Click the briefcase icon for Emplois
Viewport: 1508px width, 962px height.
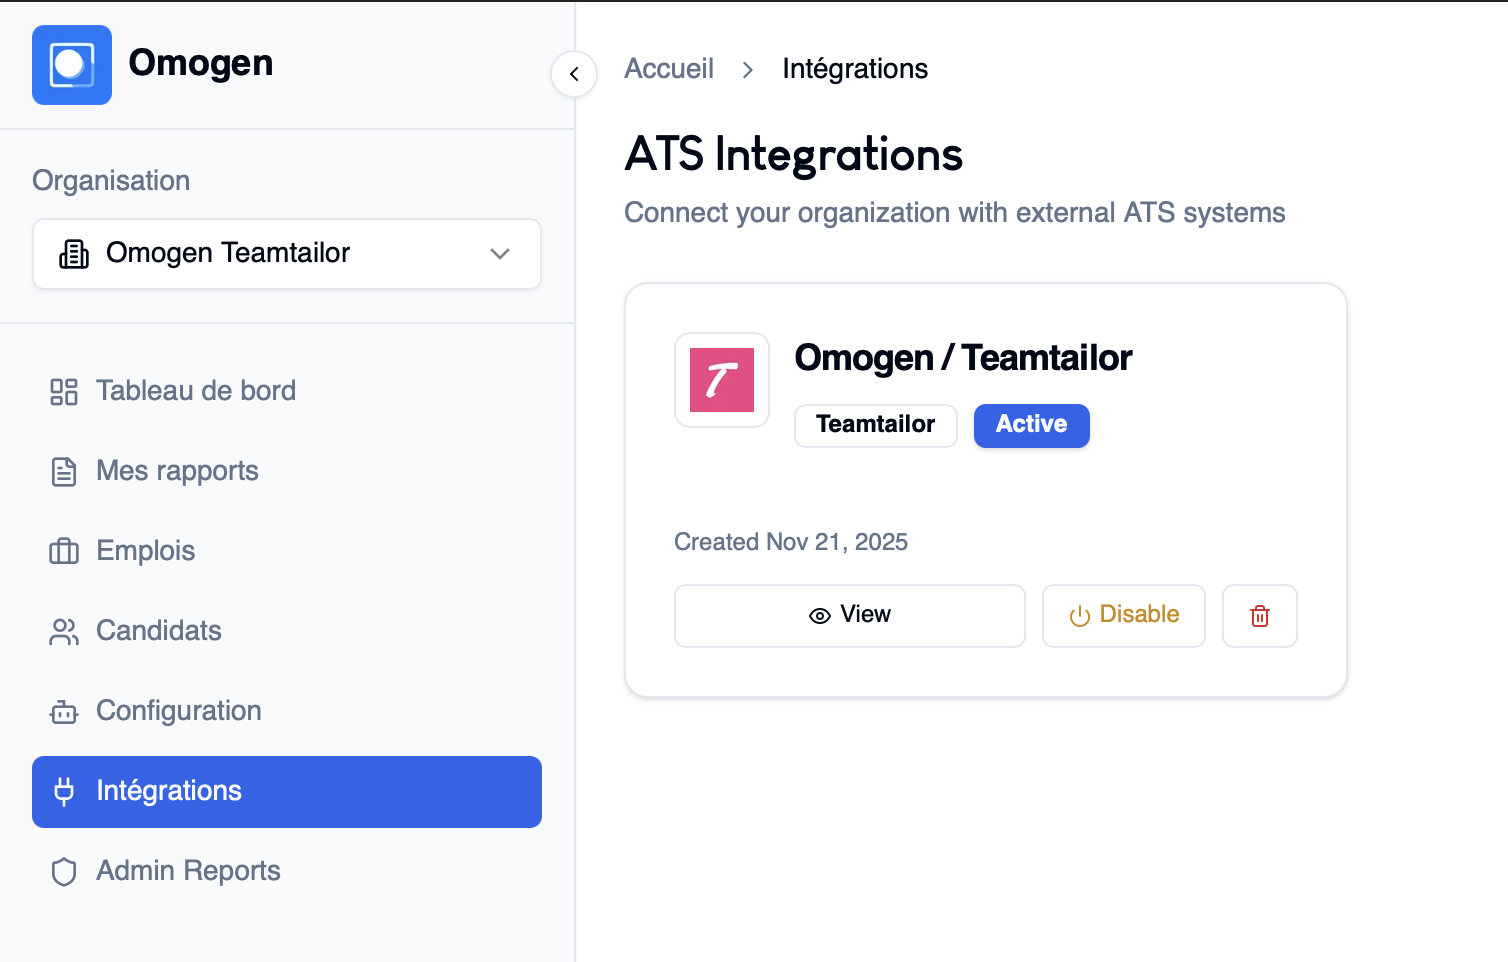pyautogui.click(x=64, y=551)
